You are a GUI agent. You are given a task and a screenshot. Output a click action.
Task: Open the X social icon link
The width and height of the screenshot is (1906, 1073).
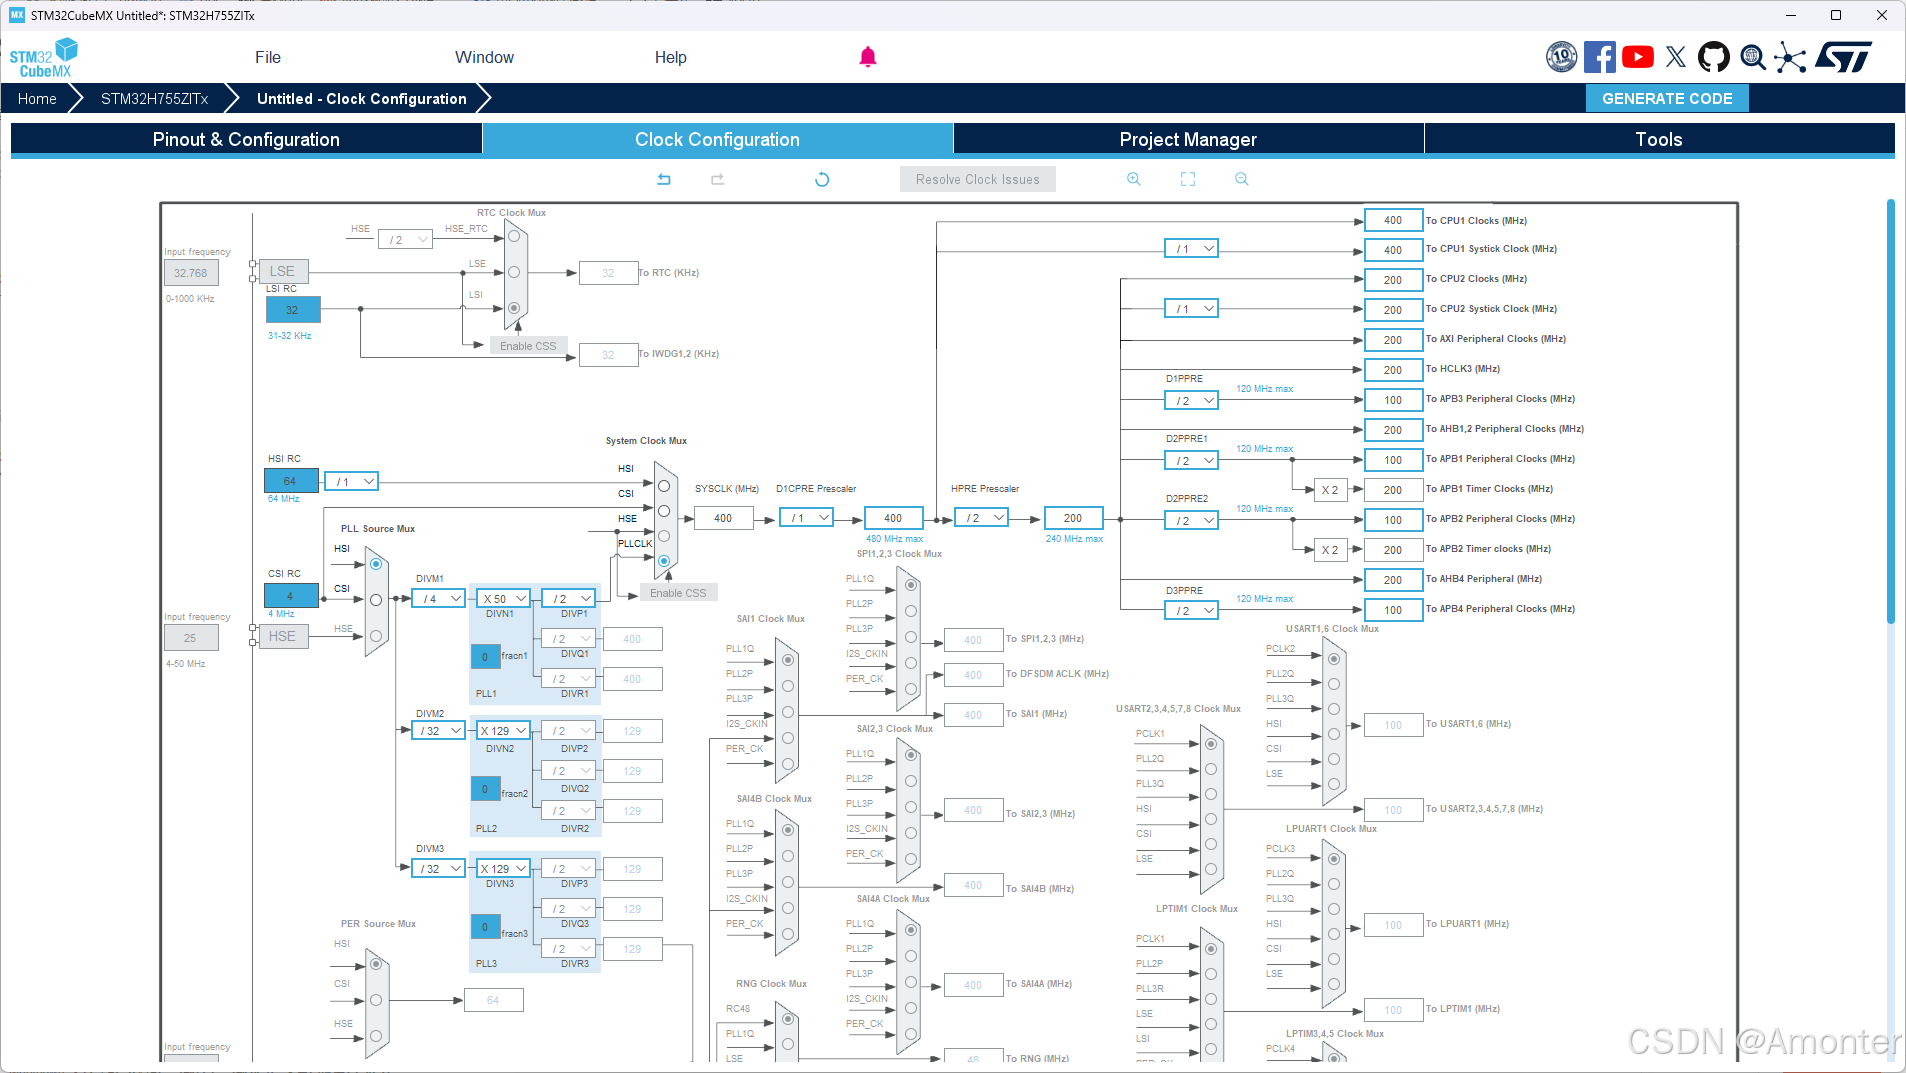[x=1676, y=57]
